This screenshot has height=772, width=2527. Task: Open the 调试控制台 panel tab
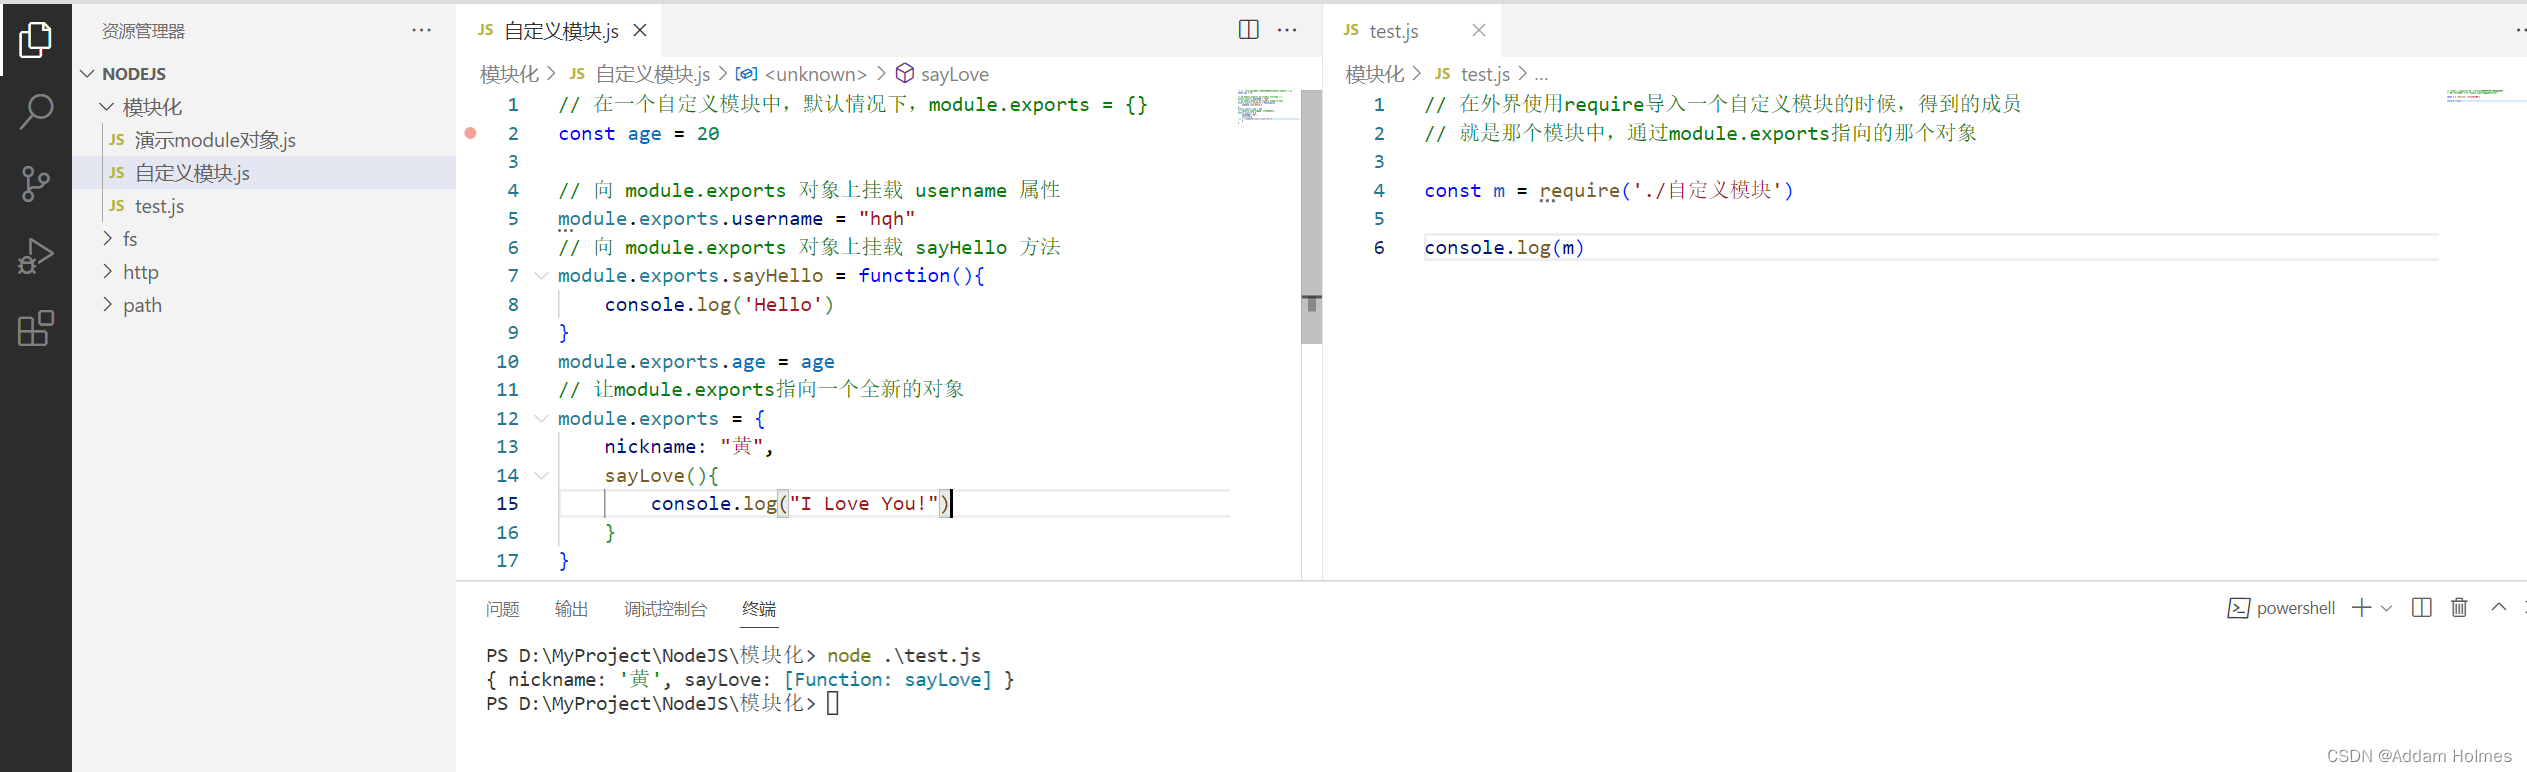[665, 609]
